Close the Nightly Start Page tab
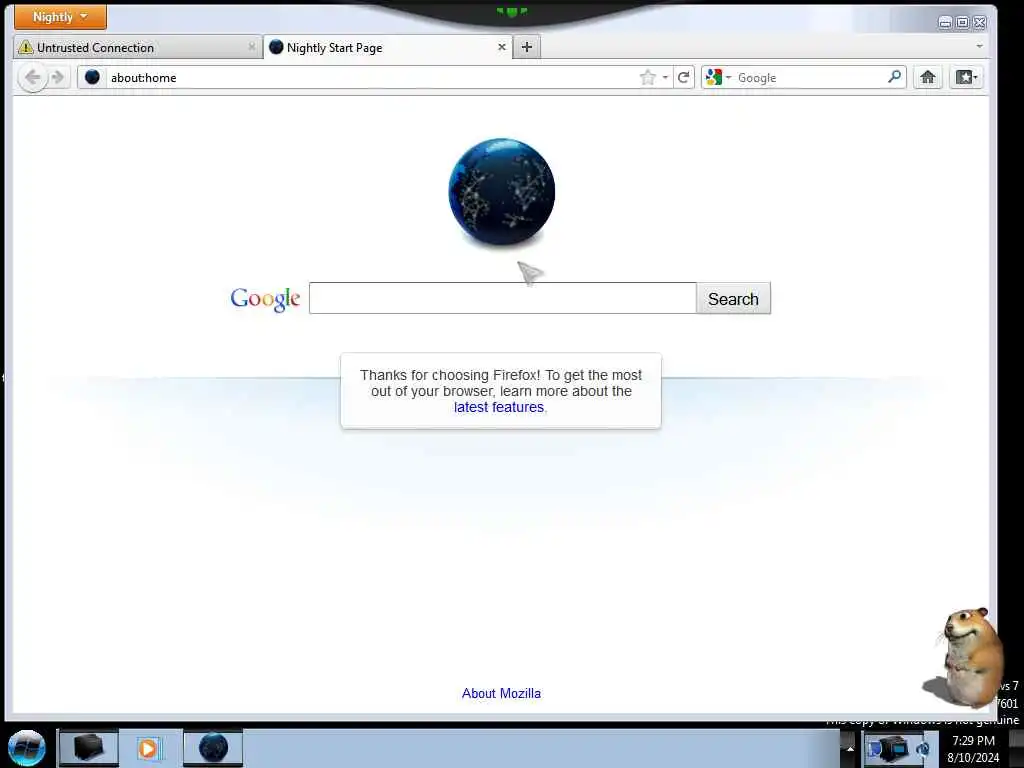Screen dimensions: 1024x768 point(502,47)
